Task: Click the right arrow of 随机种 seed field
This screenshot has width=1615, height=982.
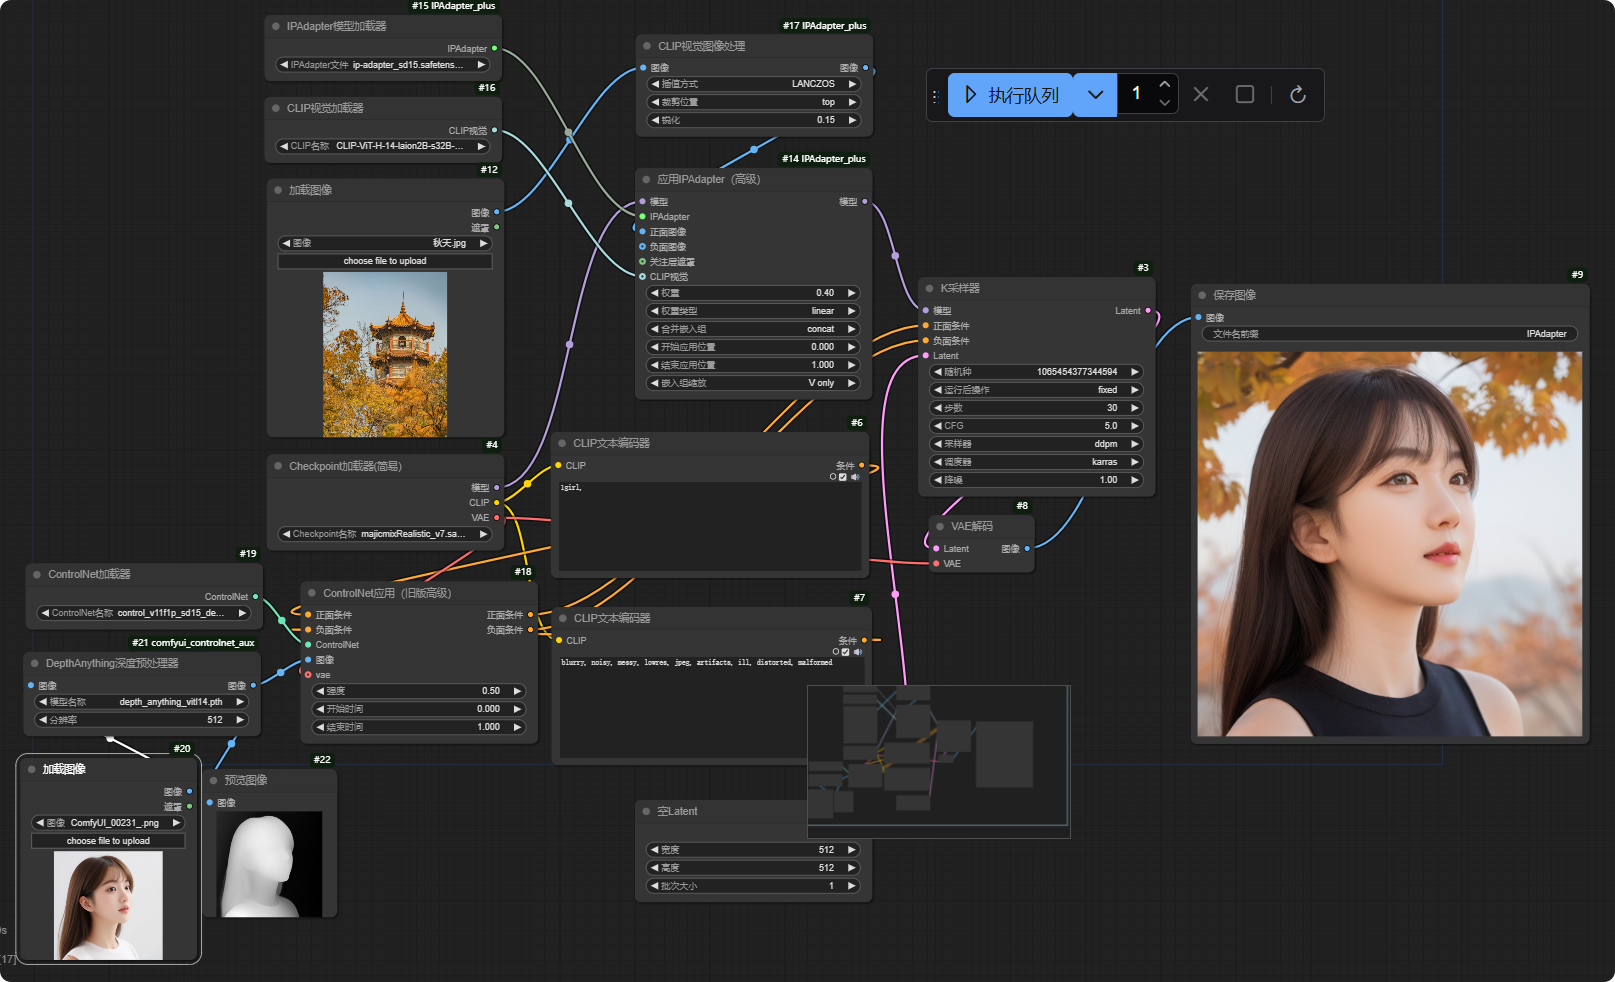Action: tap(1135, 372)
